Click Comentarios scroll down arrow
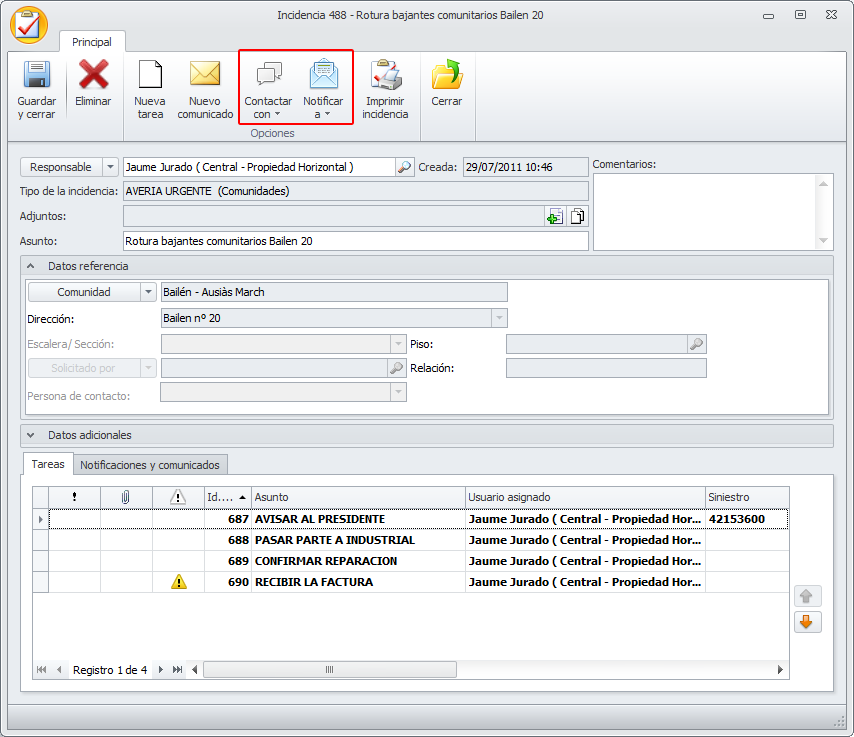 823,240
